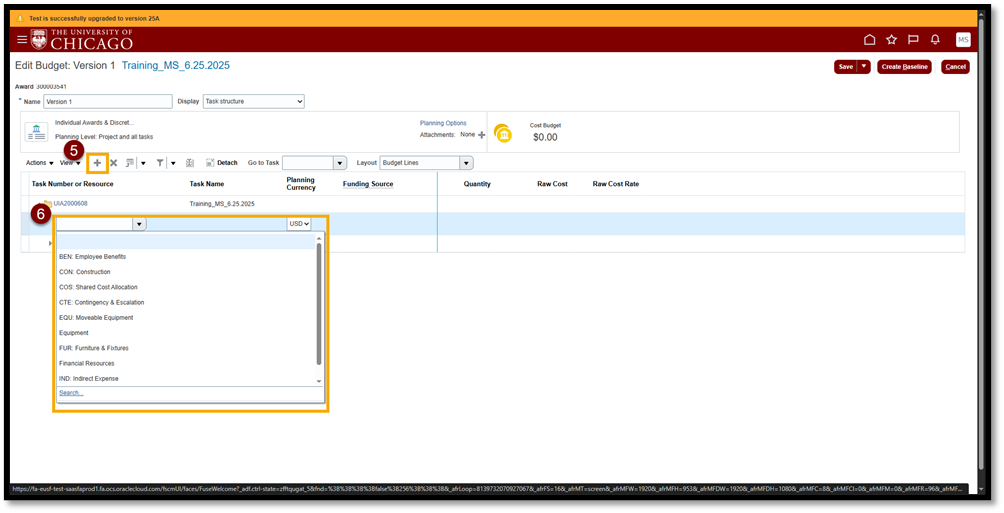Click the delete row X icon
Image resolution: width=1004 pixels, height=513 pixels.
click(113, 162)
